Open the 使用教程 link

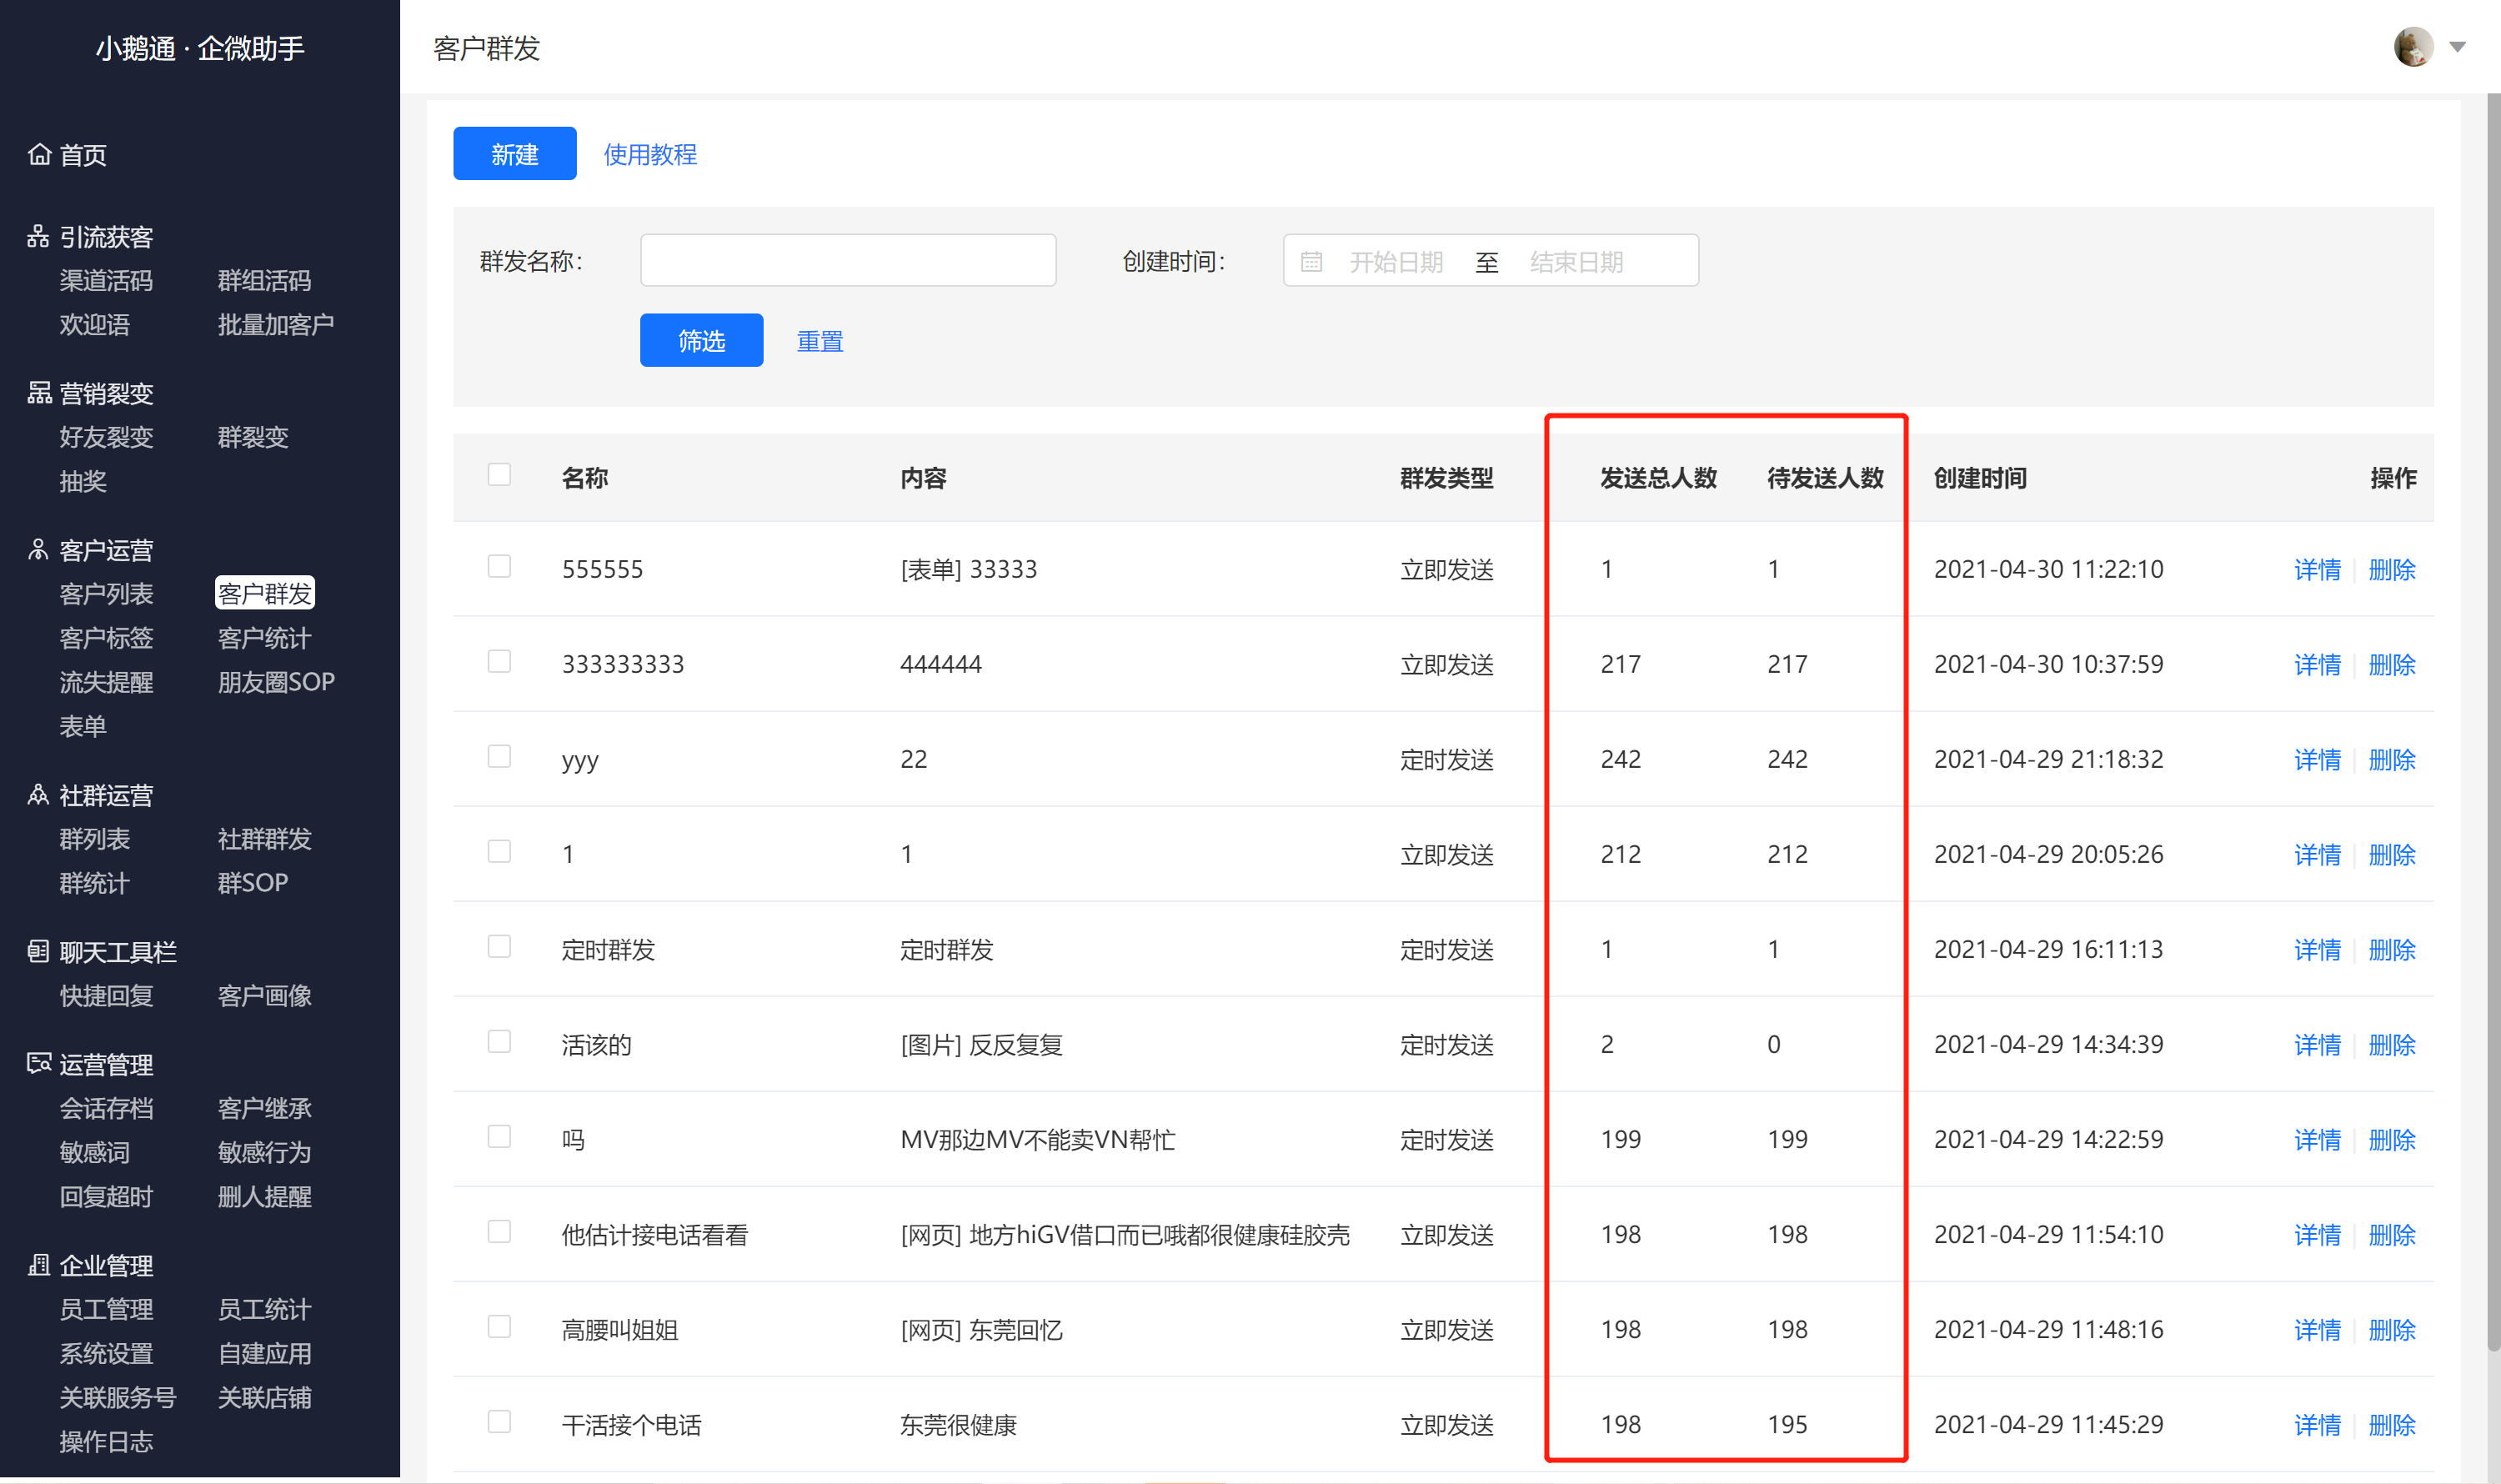pos(650,154)
